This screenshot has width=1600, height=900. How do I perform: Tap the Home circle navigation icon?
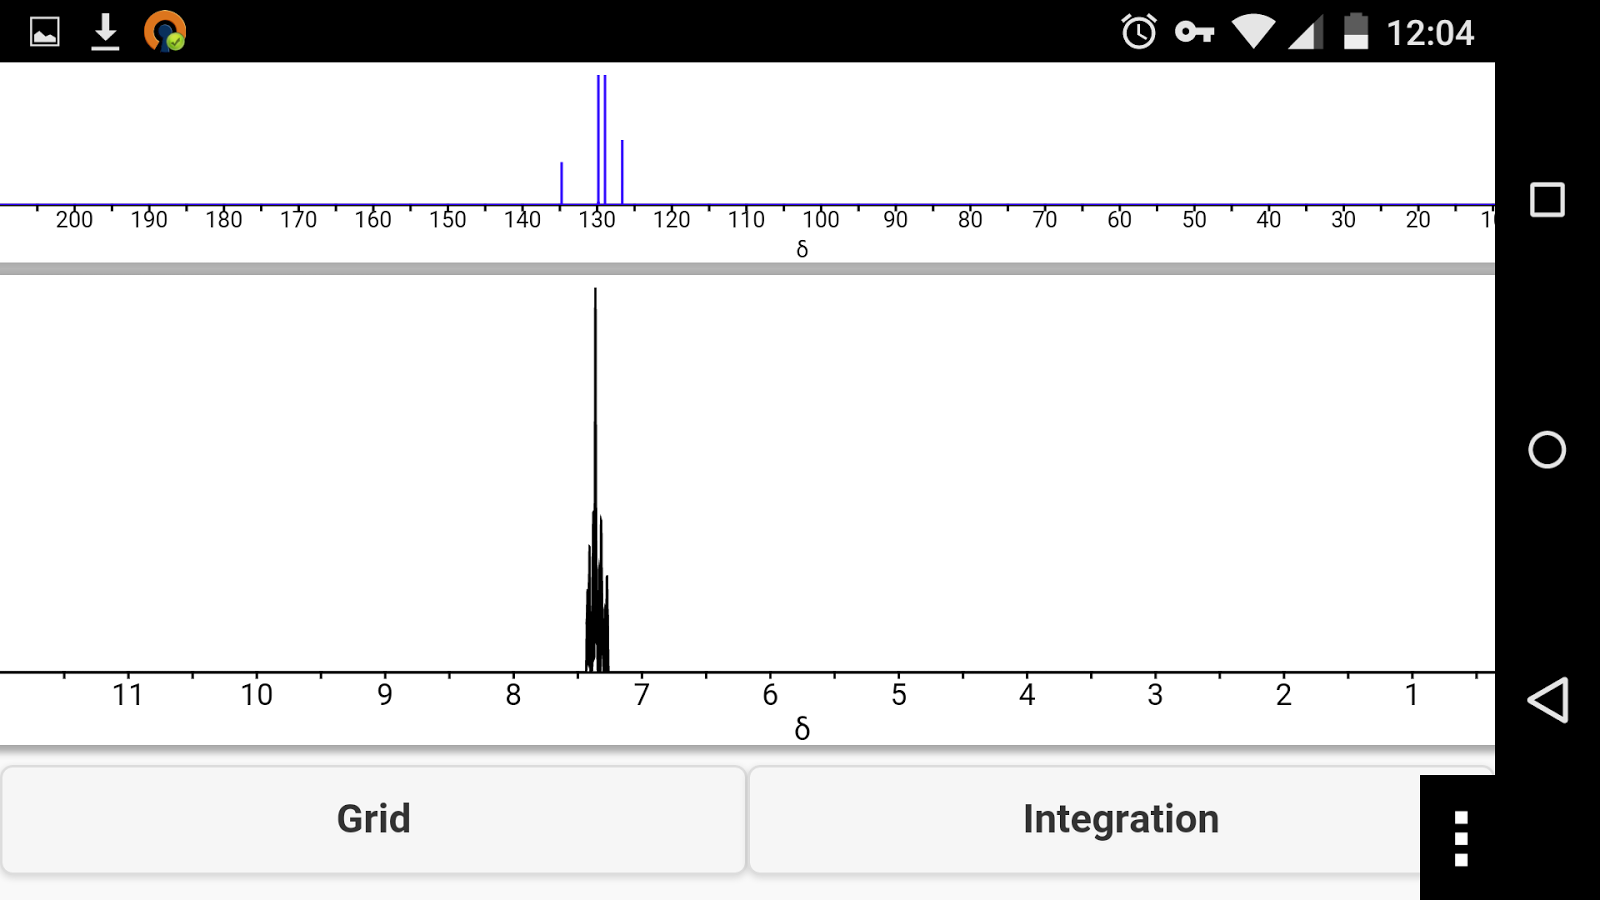1545,450
